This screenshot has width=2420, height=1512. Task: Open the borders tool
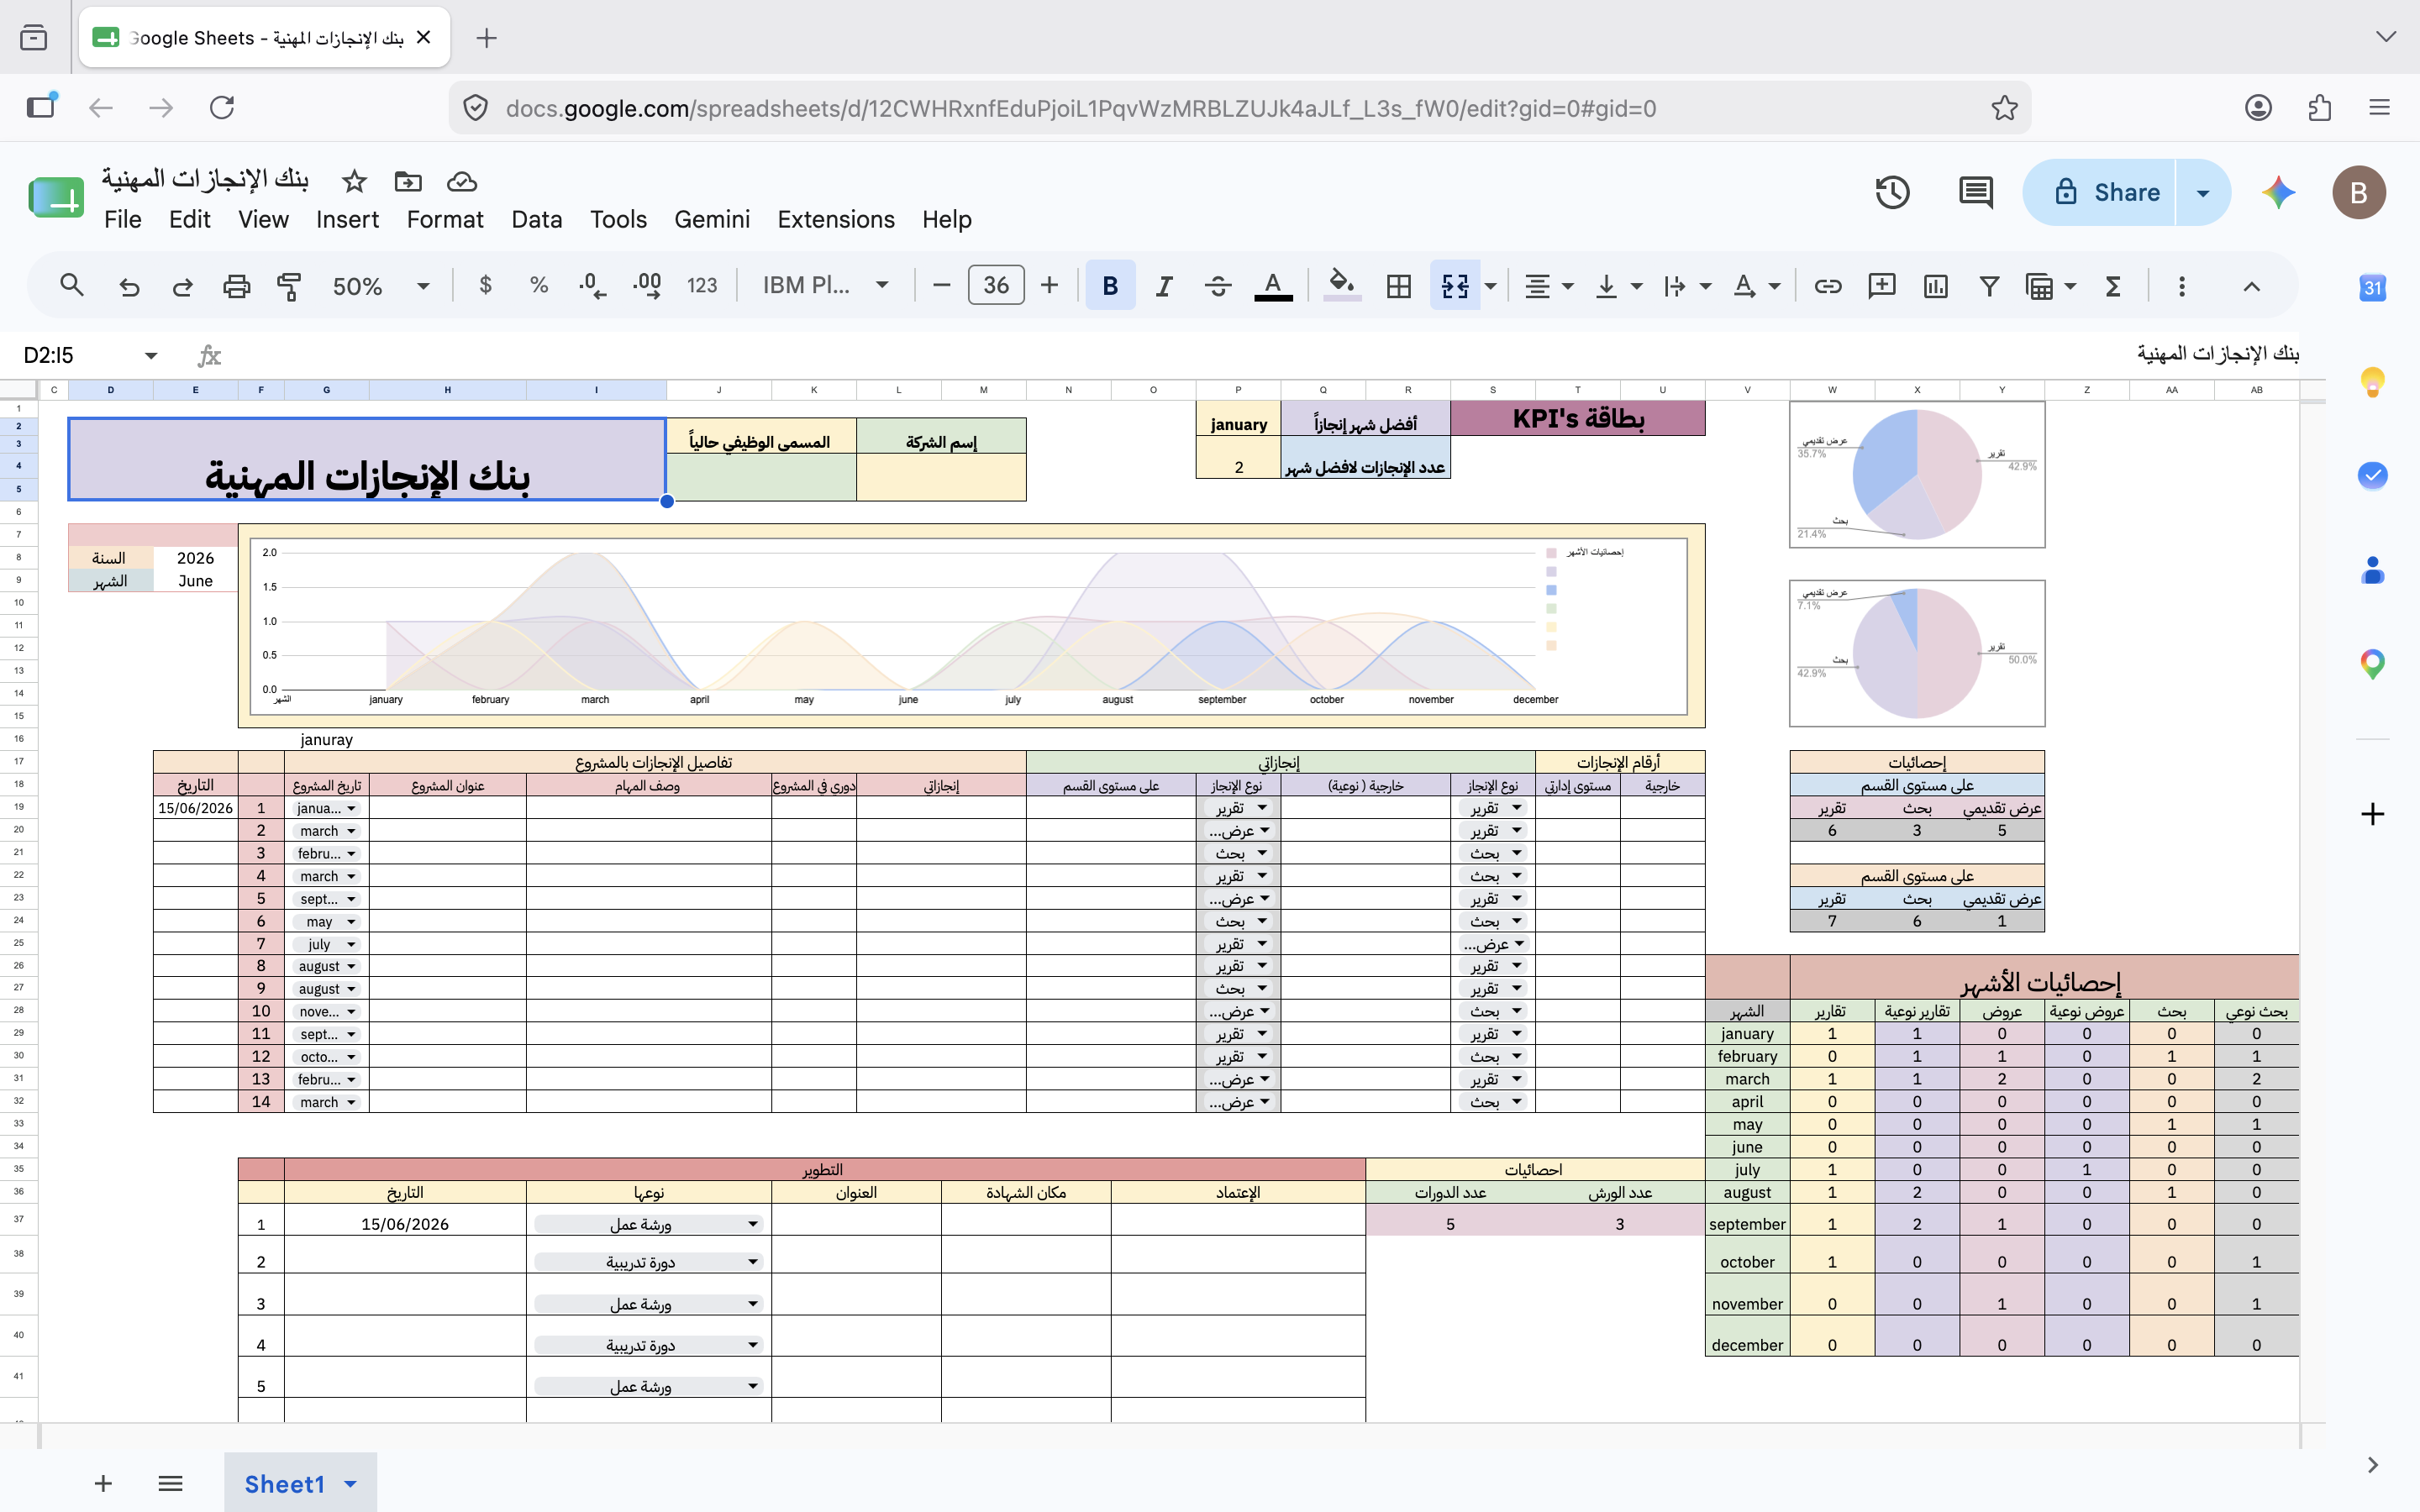coord(1399,286)
